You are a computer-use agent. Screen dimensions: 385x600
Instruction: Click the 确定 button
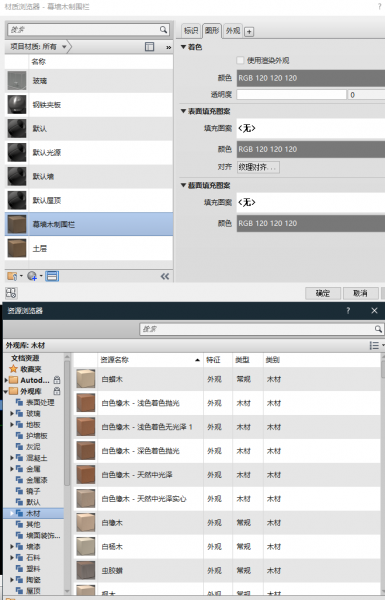point(323,293)
